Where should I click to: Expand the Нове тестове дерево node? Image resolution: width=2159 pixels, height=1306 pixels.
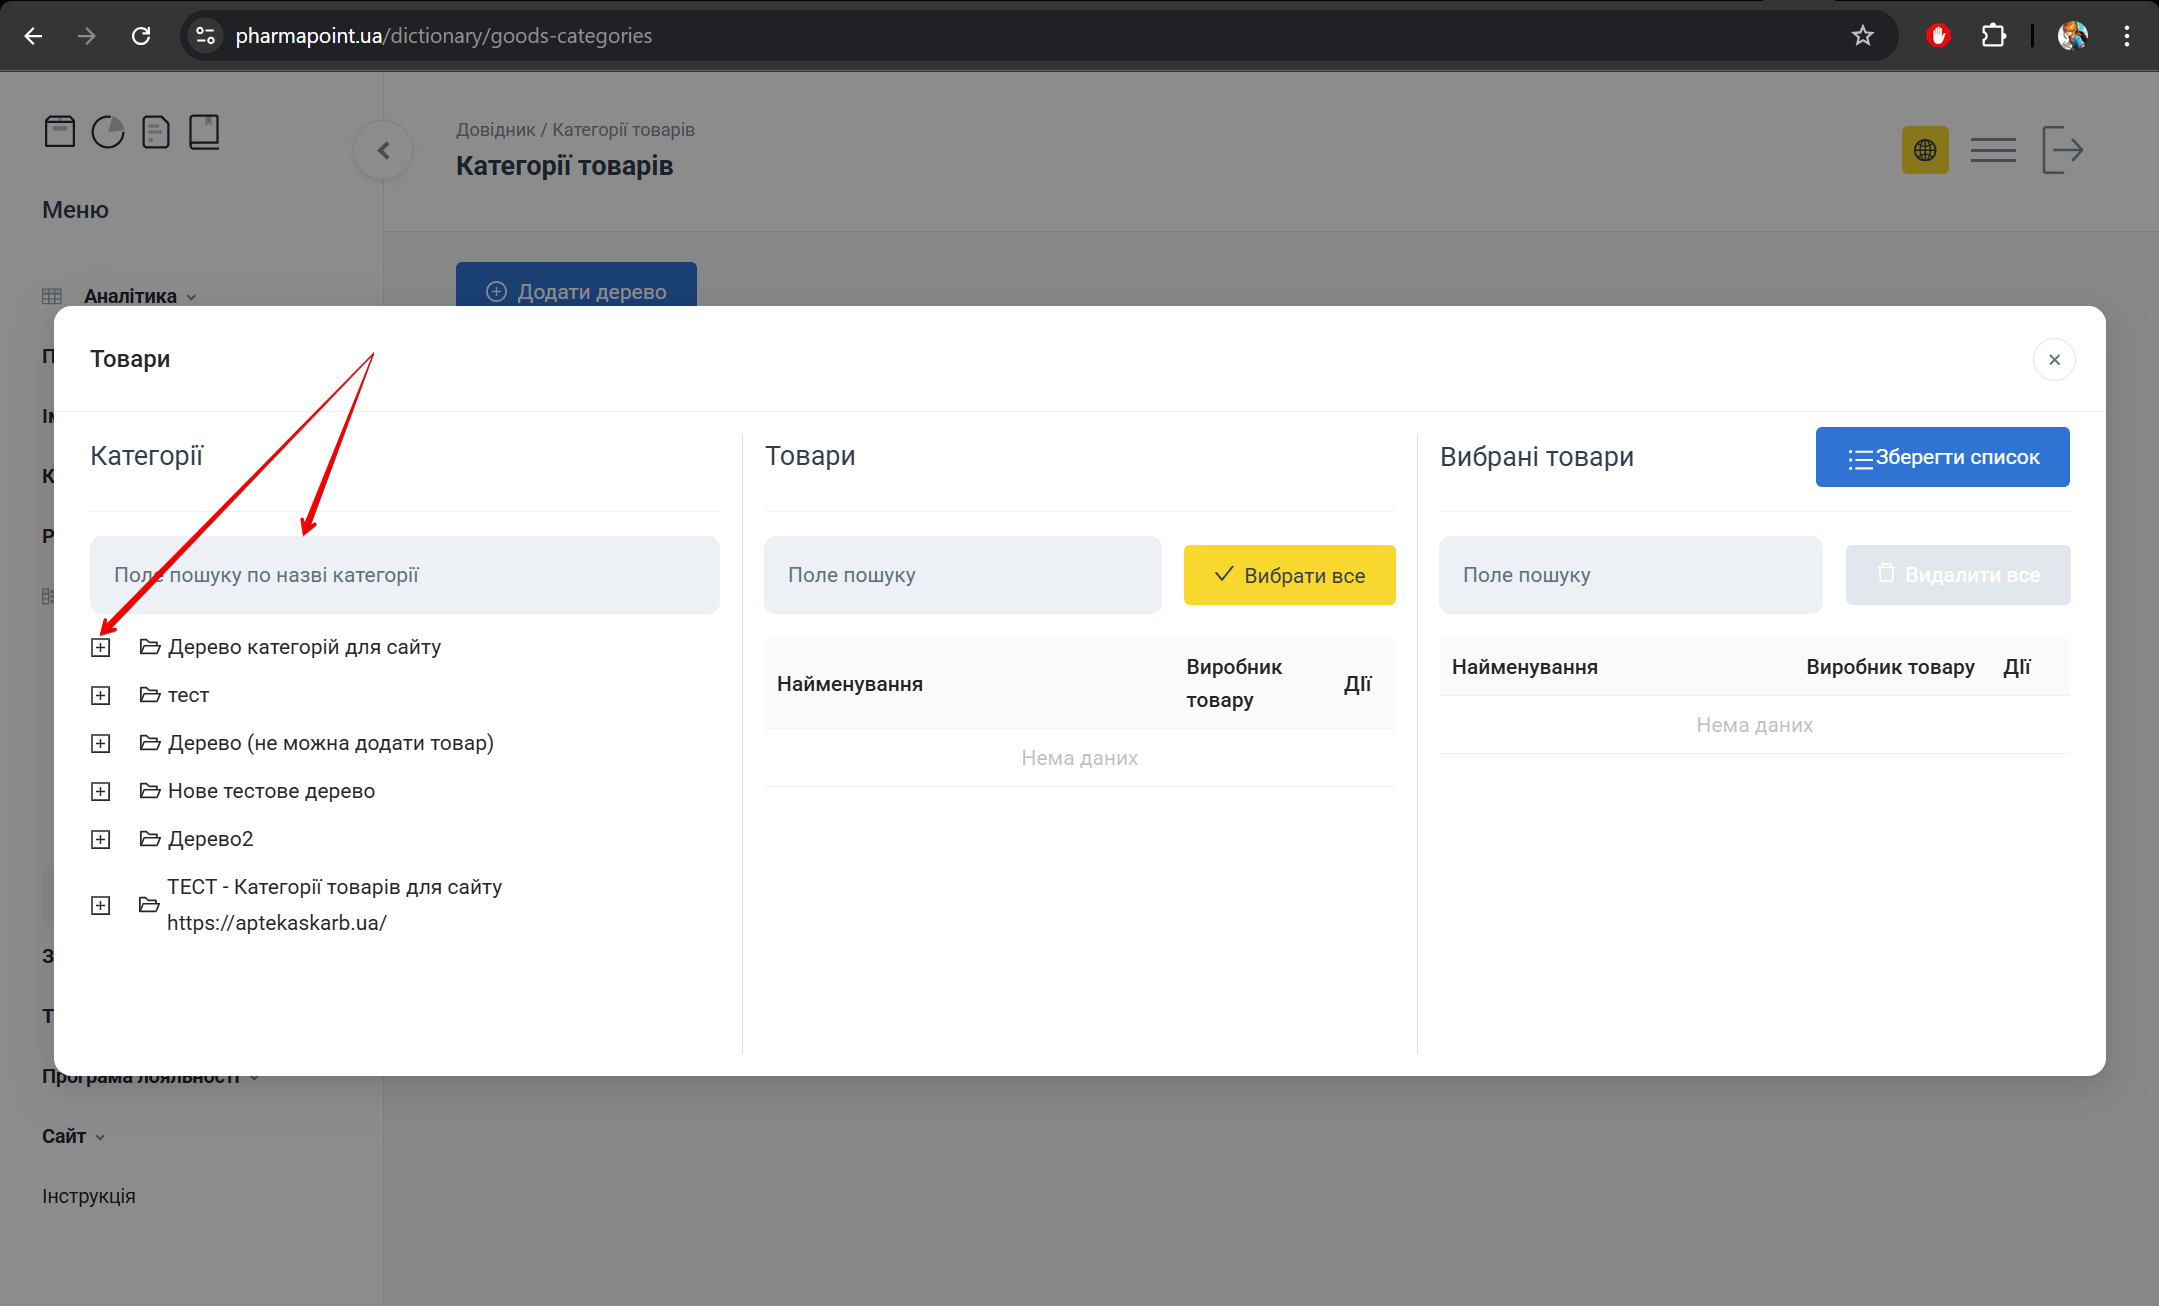101,792
